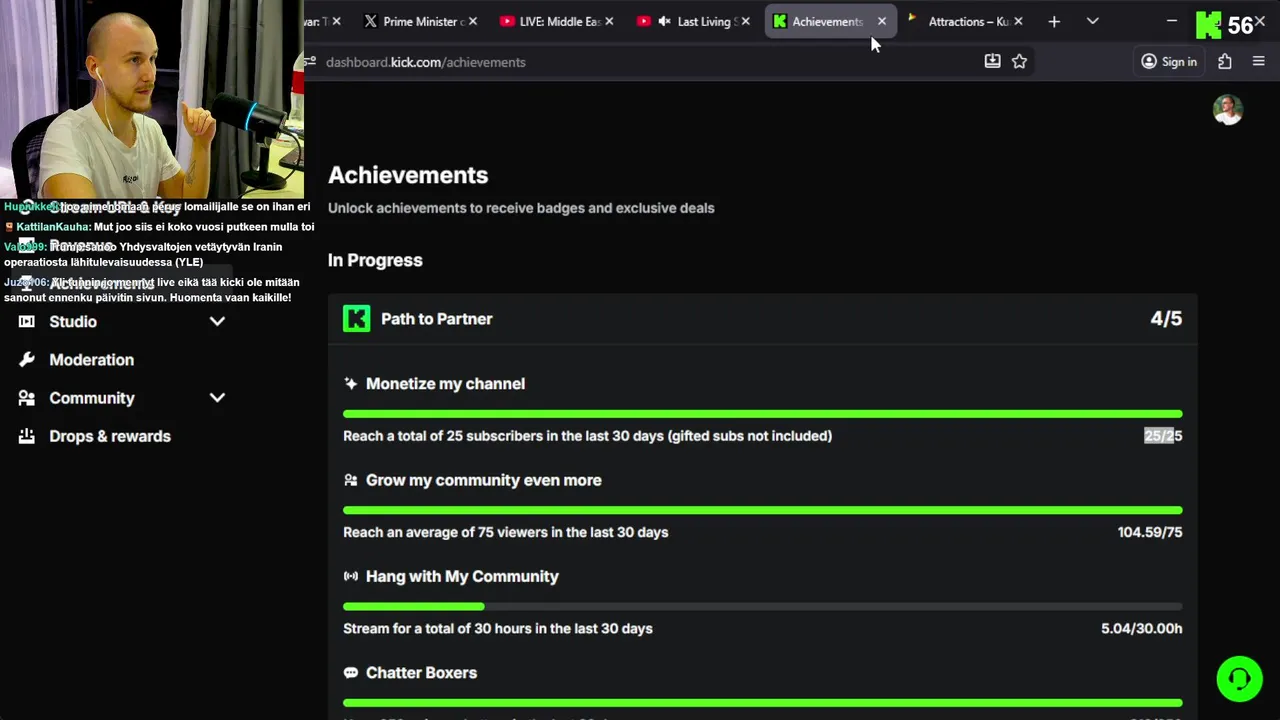Close the Last Living tab

745,21
